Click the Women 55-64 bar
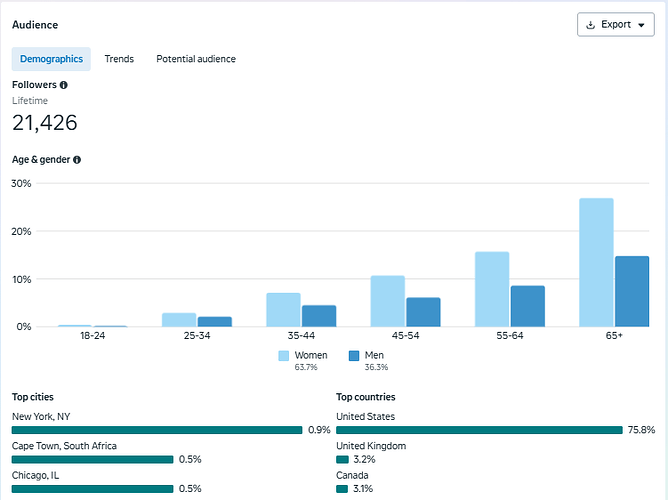Image resolution: width=668 pixels, height=500 pixels. pos(492,289)
